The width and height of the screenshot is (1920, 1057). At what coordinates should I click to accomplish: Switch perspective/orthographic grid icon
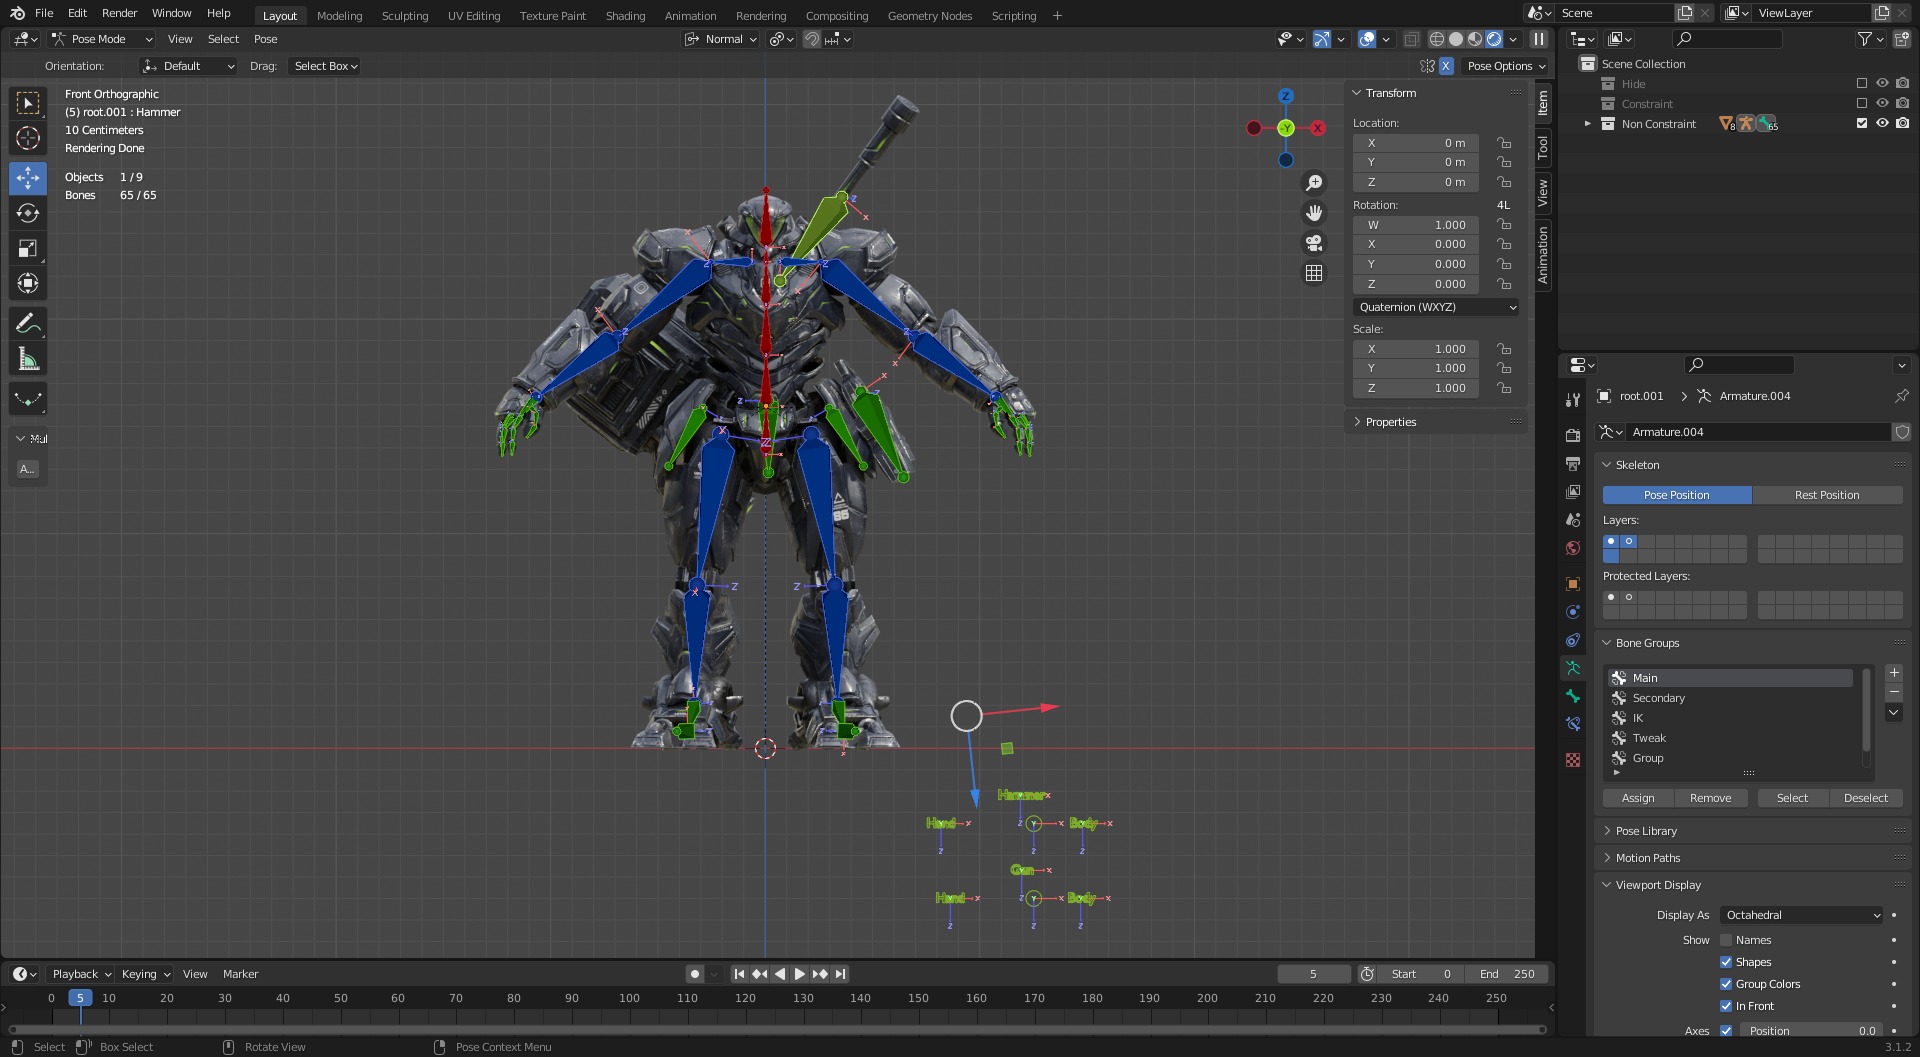[x=1314, y=273]
